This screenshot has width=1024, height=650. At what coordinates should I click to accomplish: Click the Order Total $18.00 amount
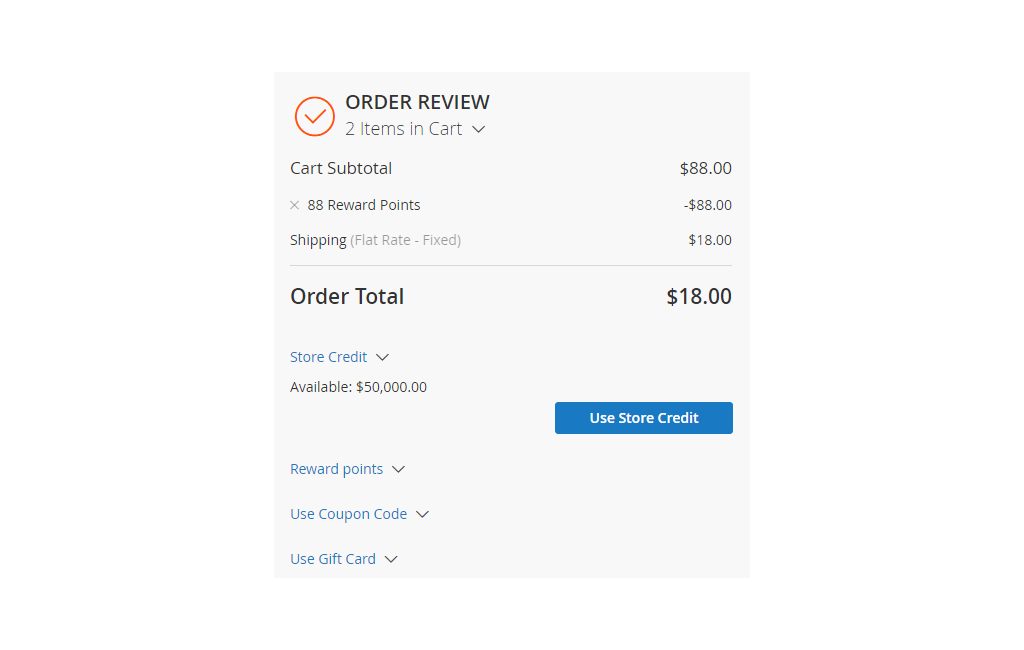pos(699,297)
